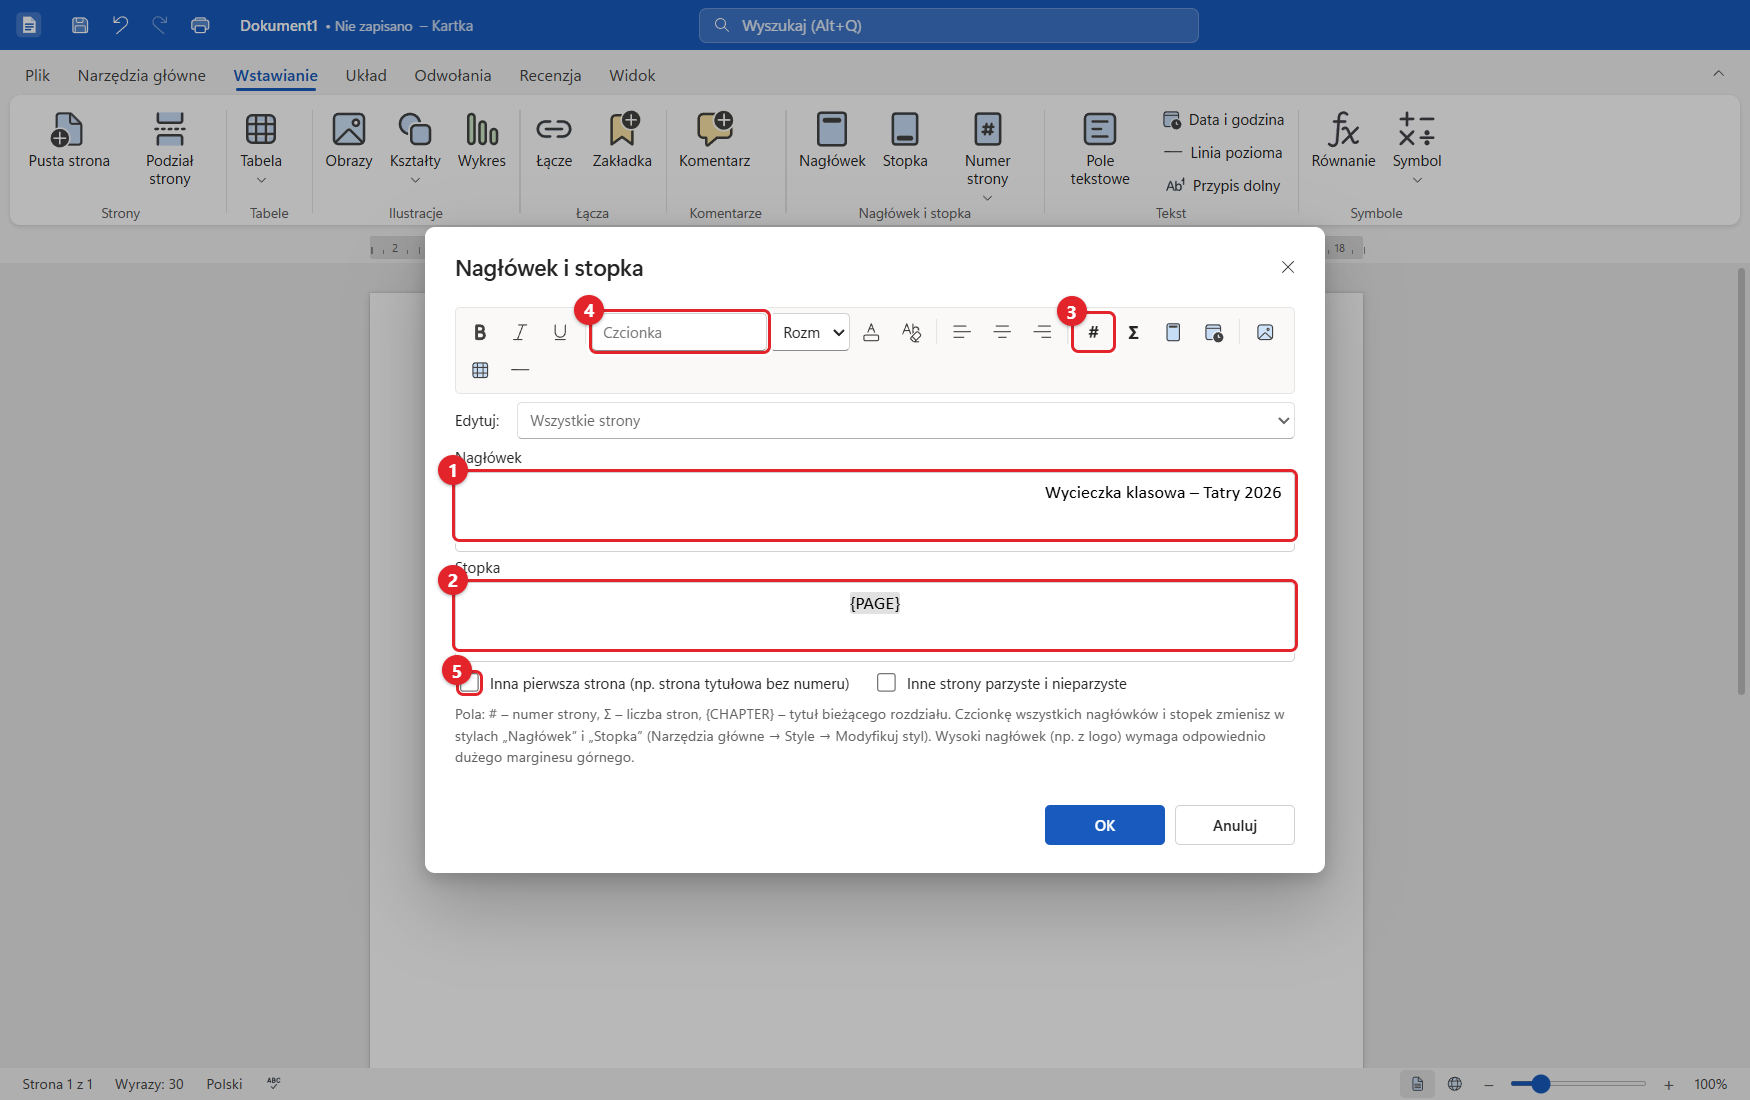Apply italic formatting in the dialog toolbar
1750x1100 pixels.
[520, 333]
